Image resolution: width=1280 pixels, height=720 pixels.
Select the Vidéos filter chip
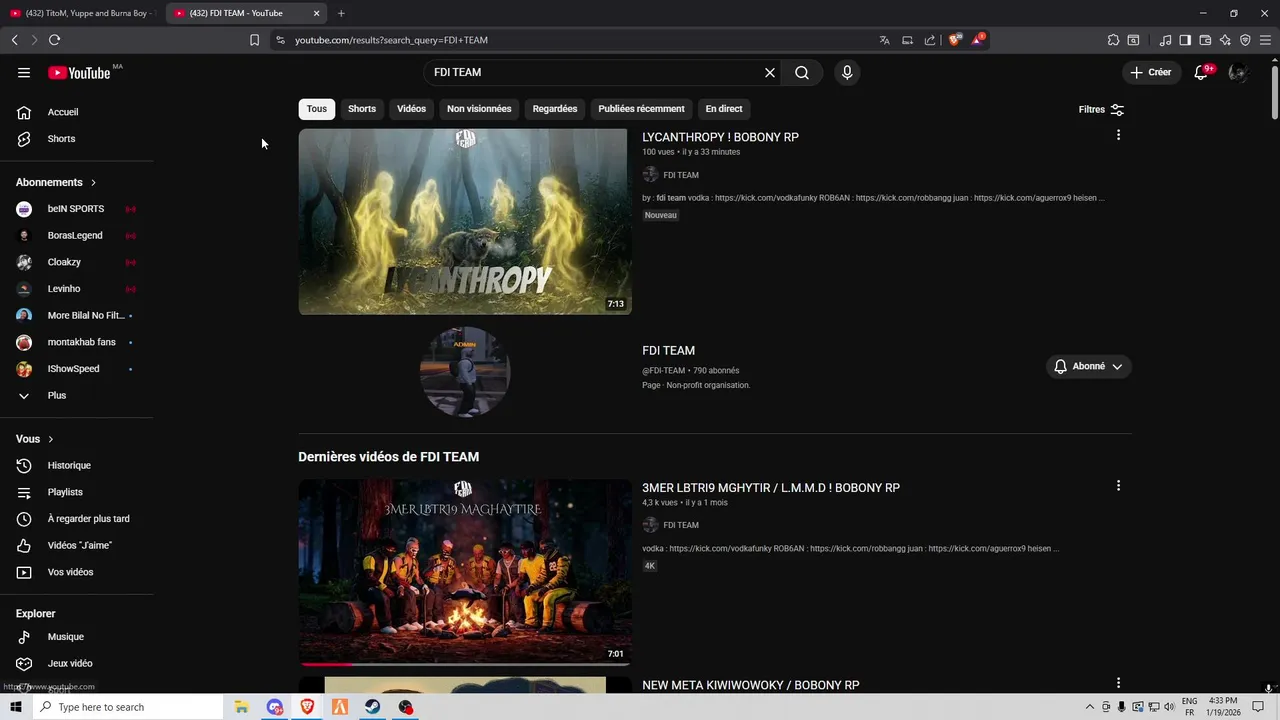[x=411, y=109]
